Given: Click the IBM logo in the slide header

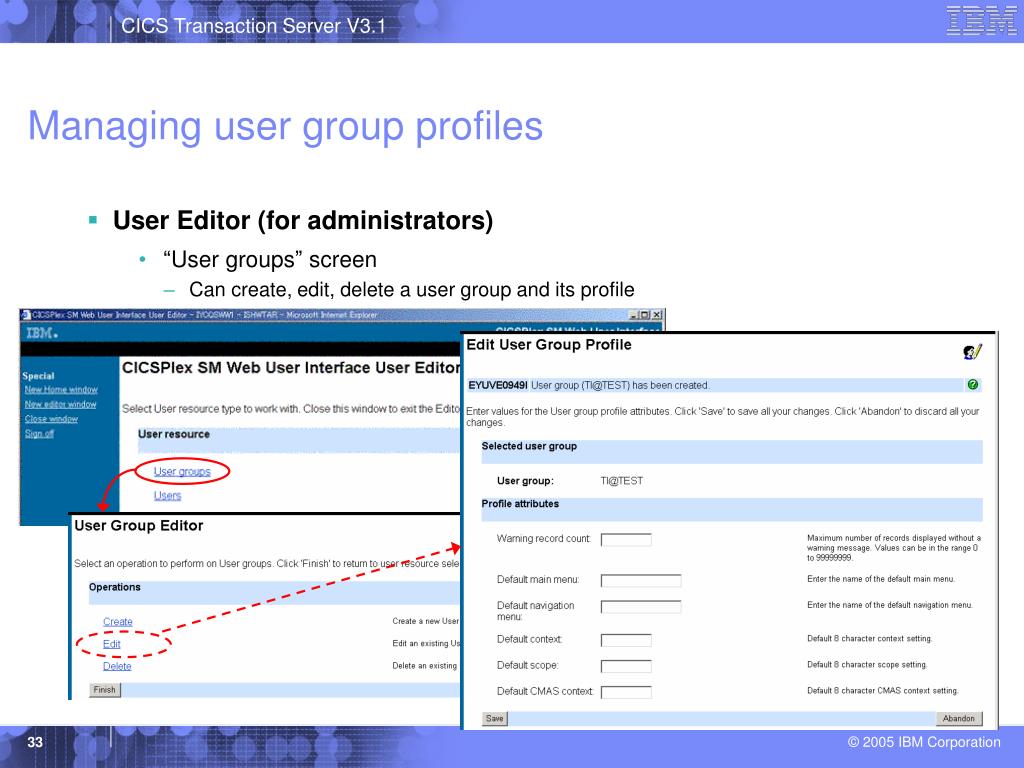Looking at the screenshot, I should pos(981,20).
